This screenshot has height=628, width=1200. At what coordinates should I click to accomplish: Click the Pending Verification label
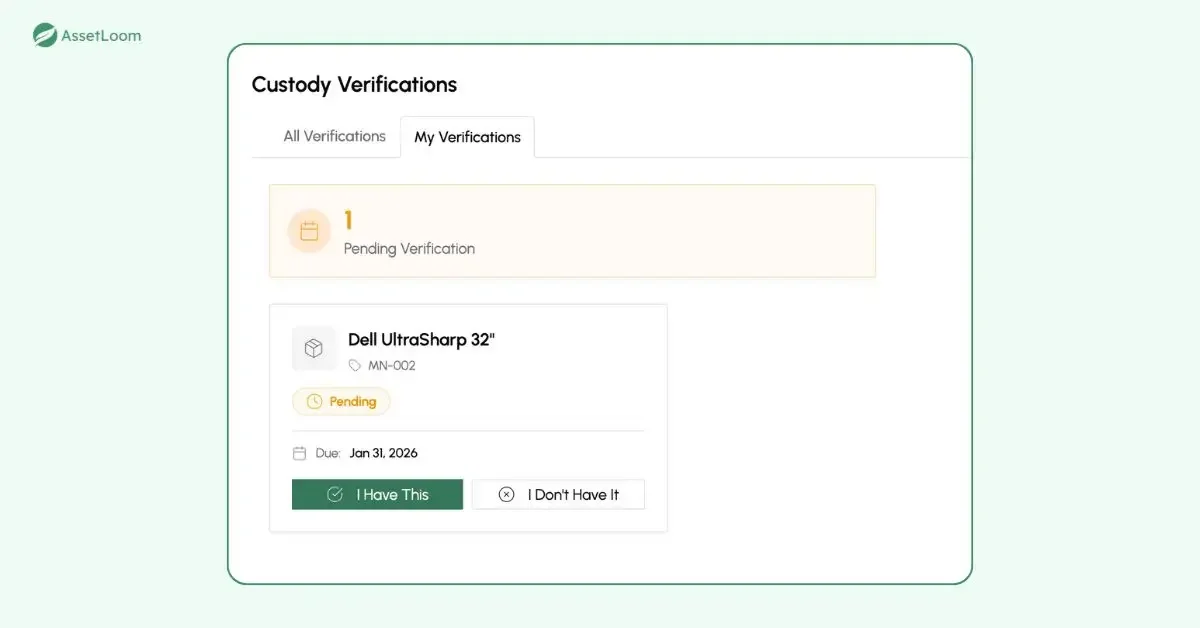(409, 248)
